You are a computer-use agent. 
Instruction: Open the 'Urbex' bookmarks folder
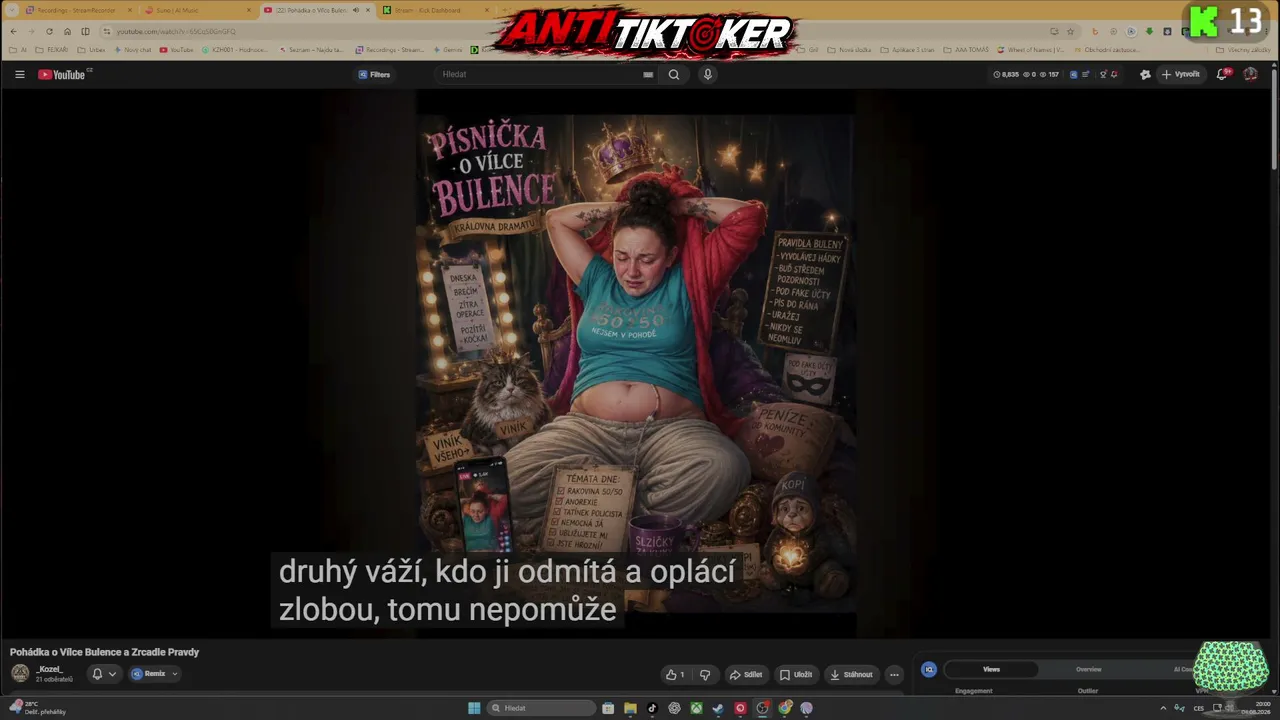92,49
